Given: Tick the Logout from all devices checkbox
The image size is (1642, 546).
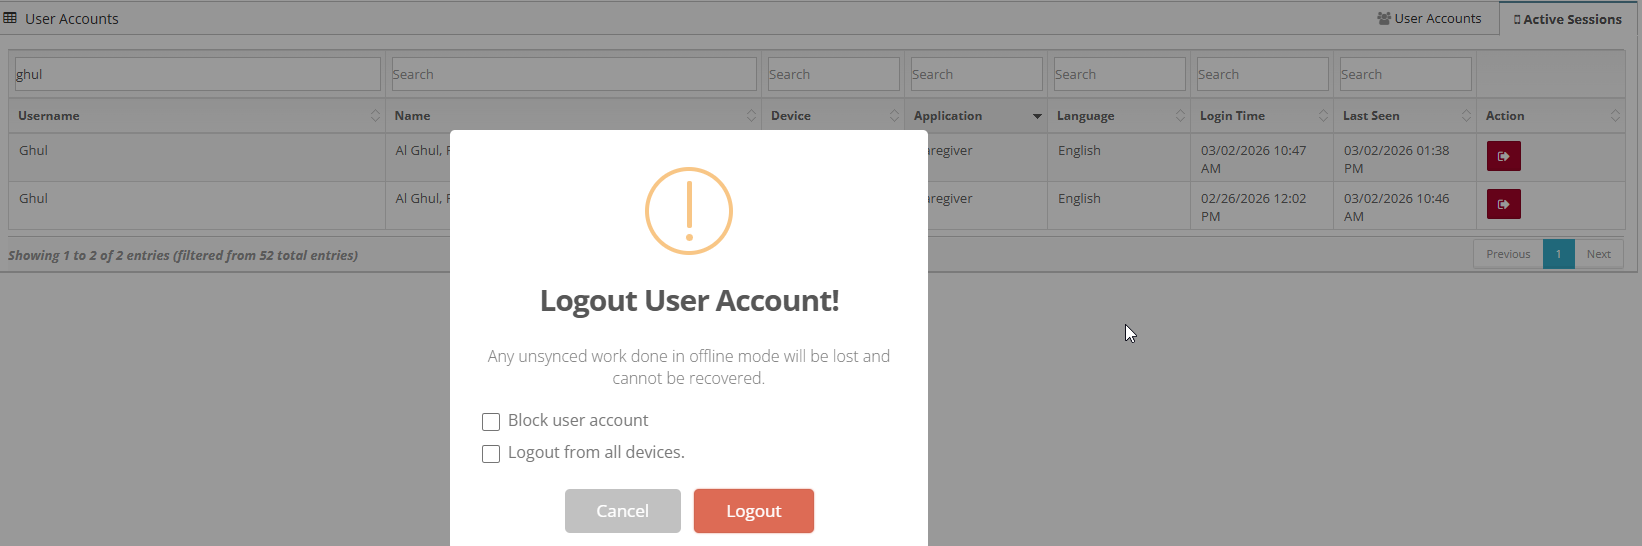Looking at the screenshot, I should coord(491,454).
